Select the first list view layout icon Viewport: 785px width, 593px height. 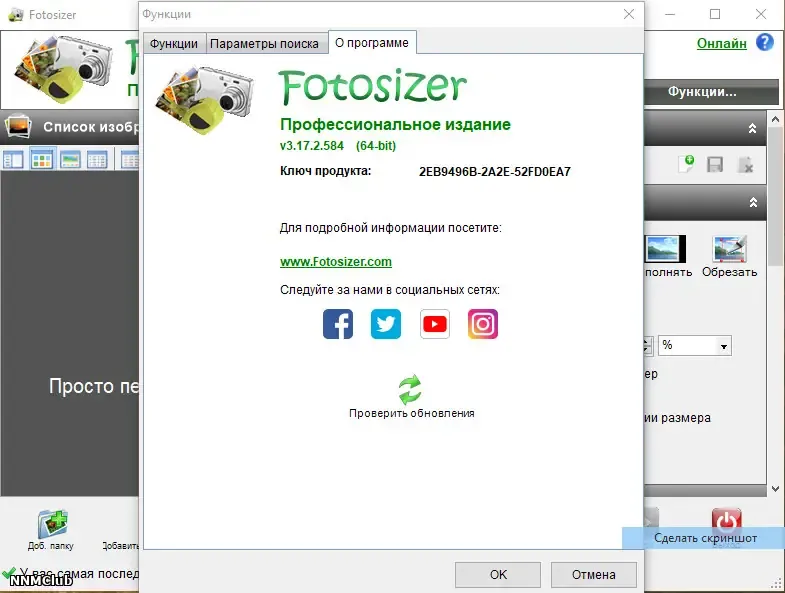(x=13, y=160)
